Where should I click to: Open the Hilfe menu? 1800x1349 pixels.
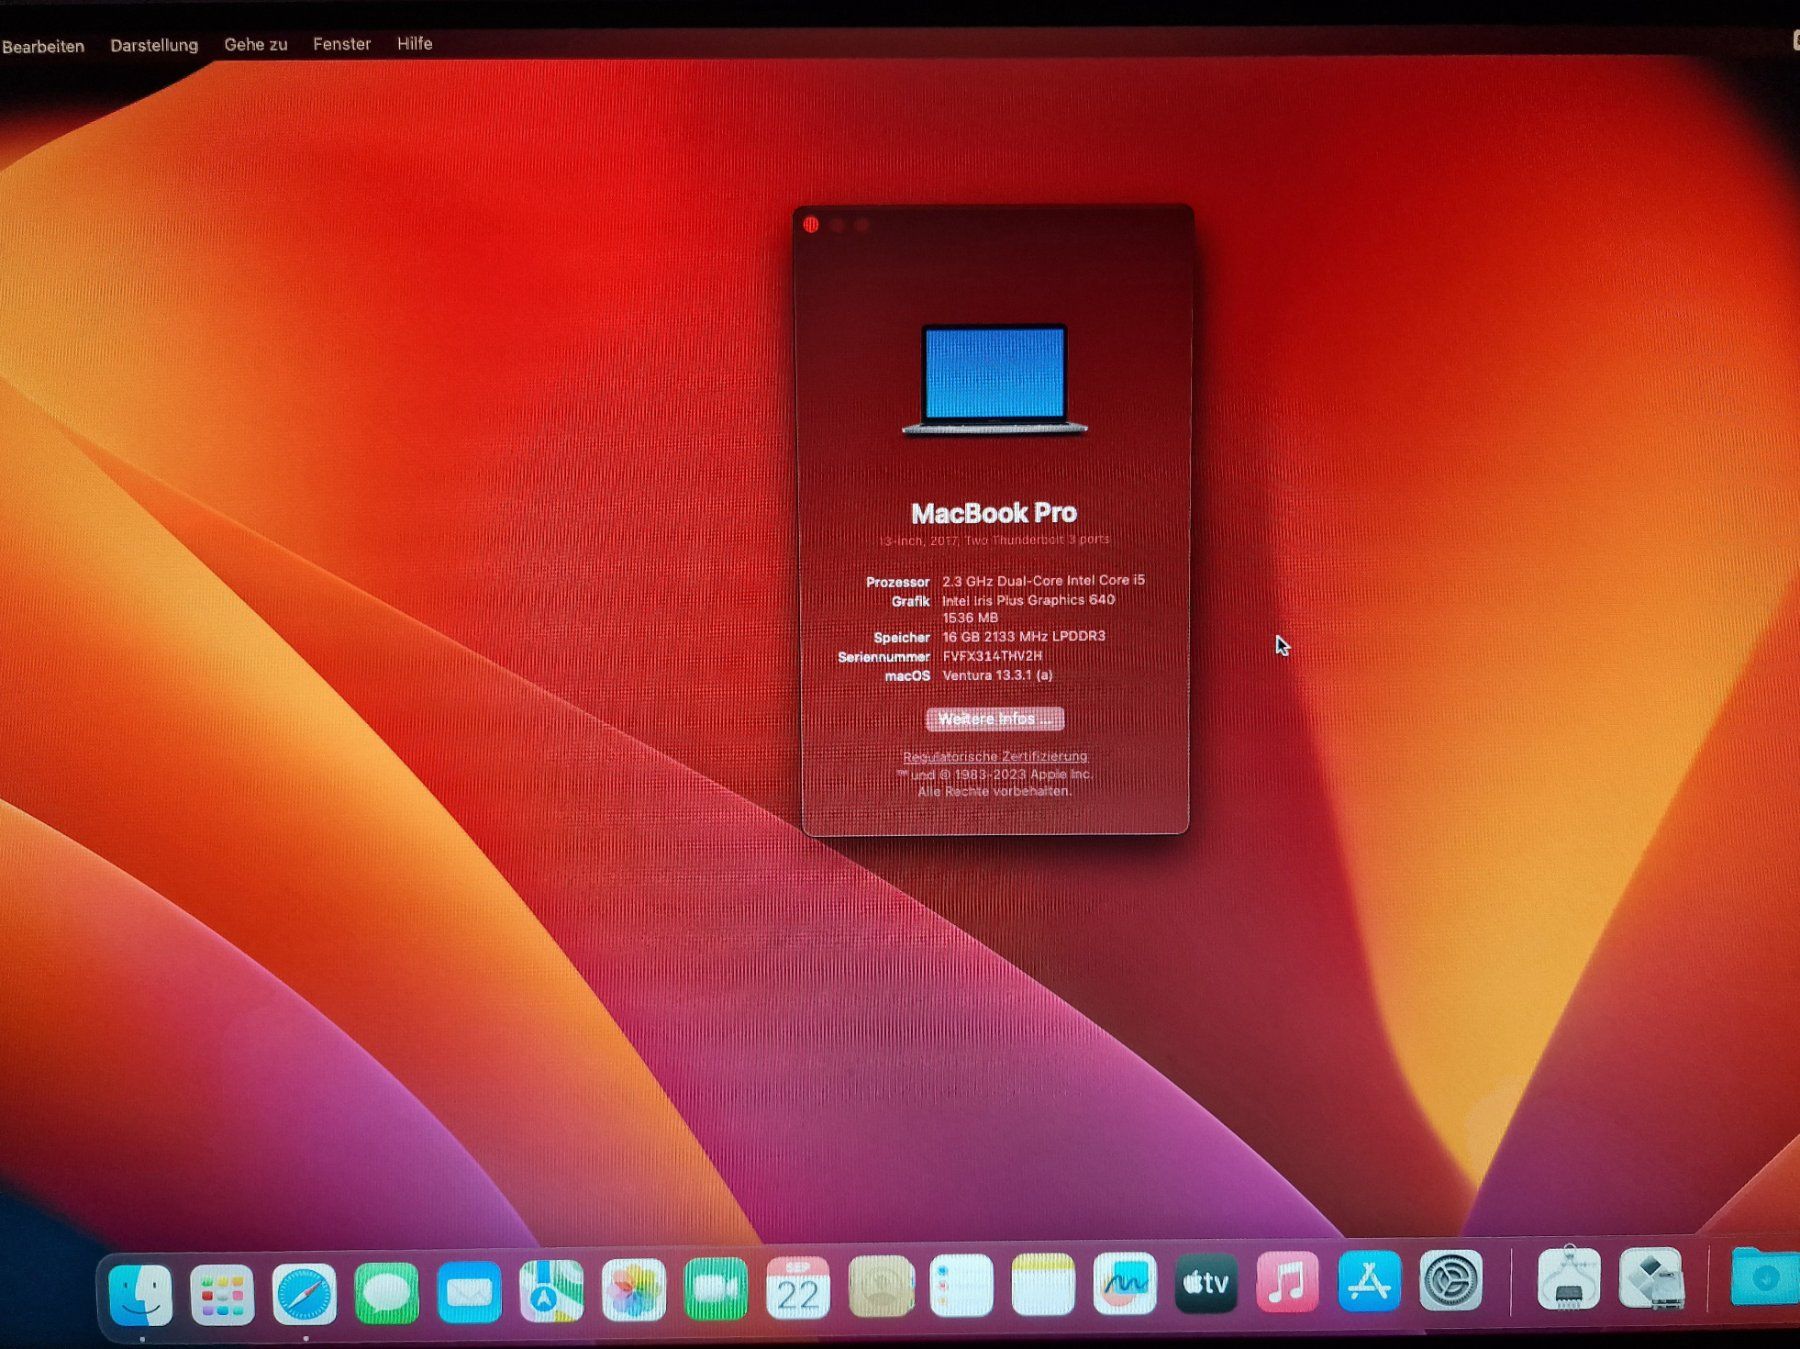click(415, 43)
